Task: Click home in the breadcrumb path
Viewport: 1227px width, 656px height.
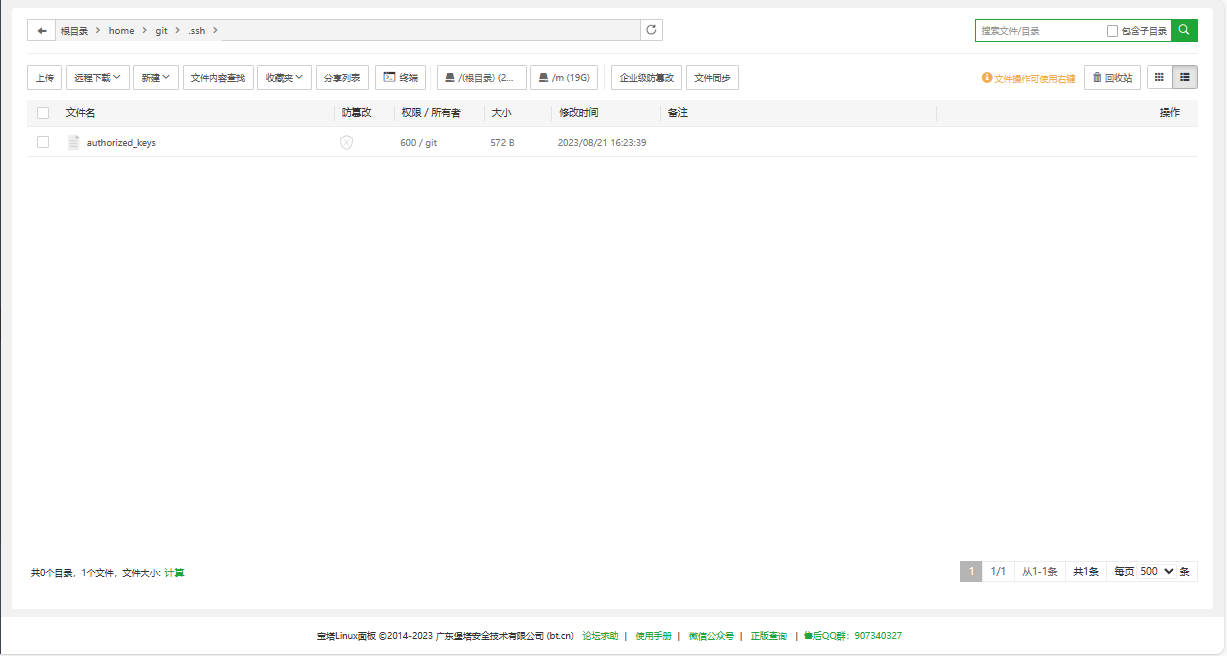Action: [121, 30]
